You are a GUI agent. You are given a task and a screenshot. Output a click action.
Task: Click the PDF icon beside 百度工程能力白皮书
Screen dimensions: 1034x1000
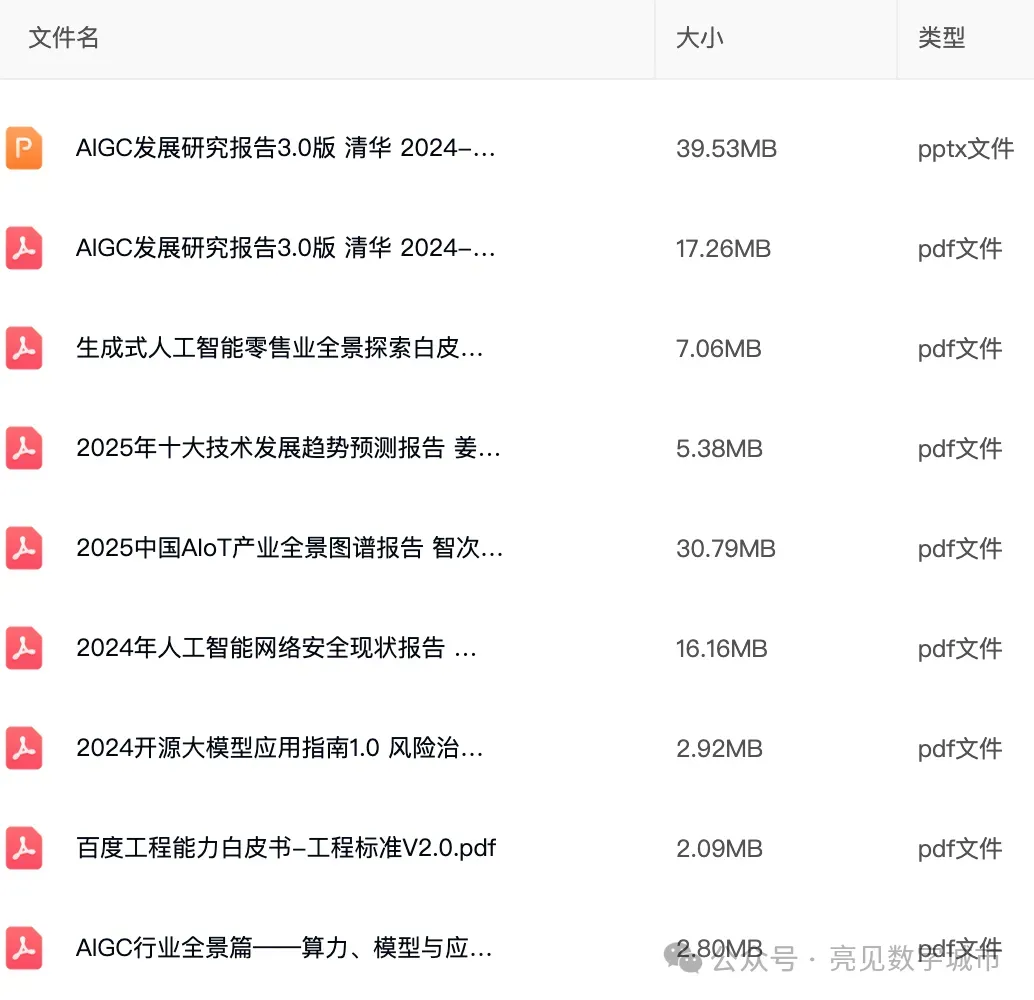[24, 848]
